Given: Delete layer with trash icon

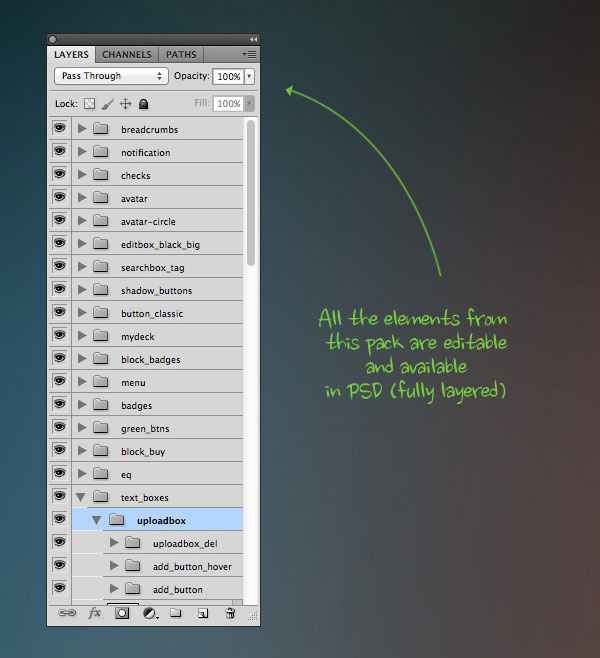Looking at the screenshot, I should (x=230, y=613).
